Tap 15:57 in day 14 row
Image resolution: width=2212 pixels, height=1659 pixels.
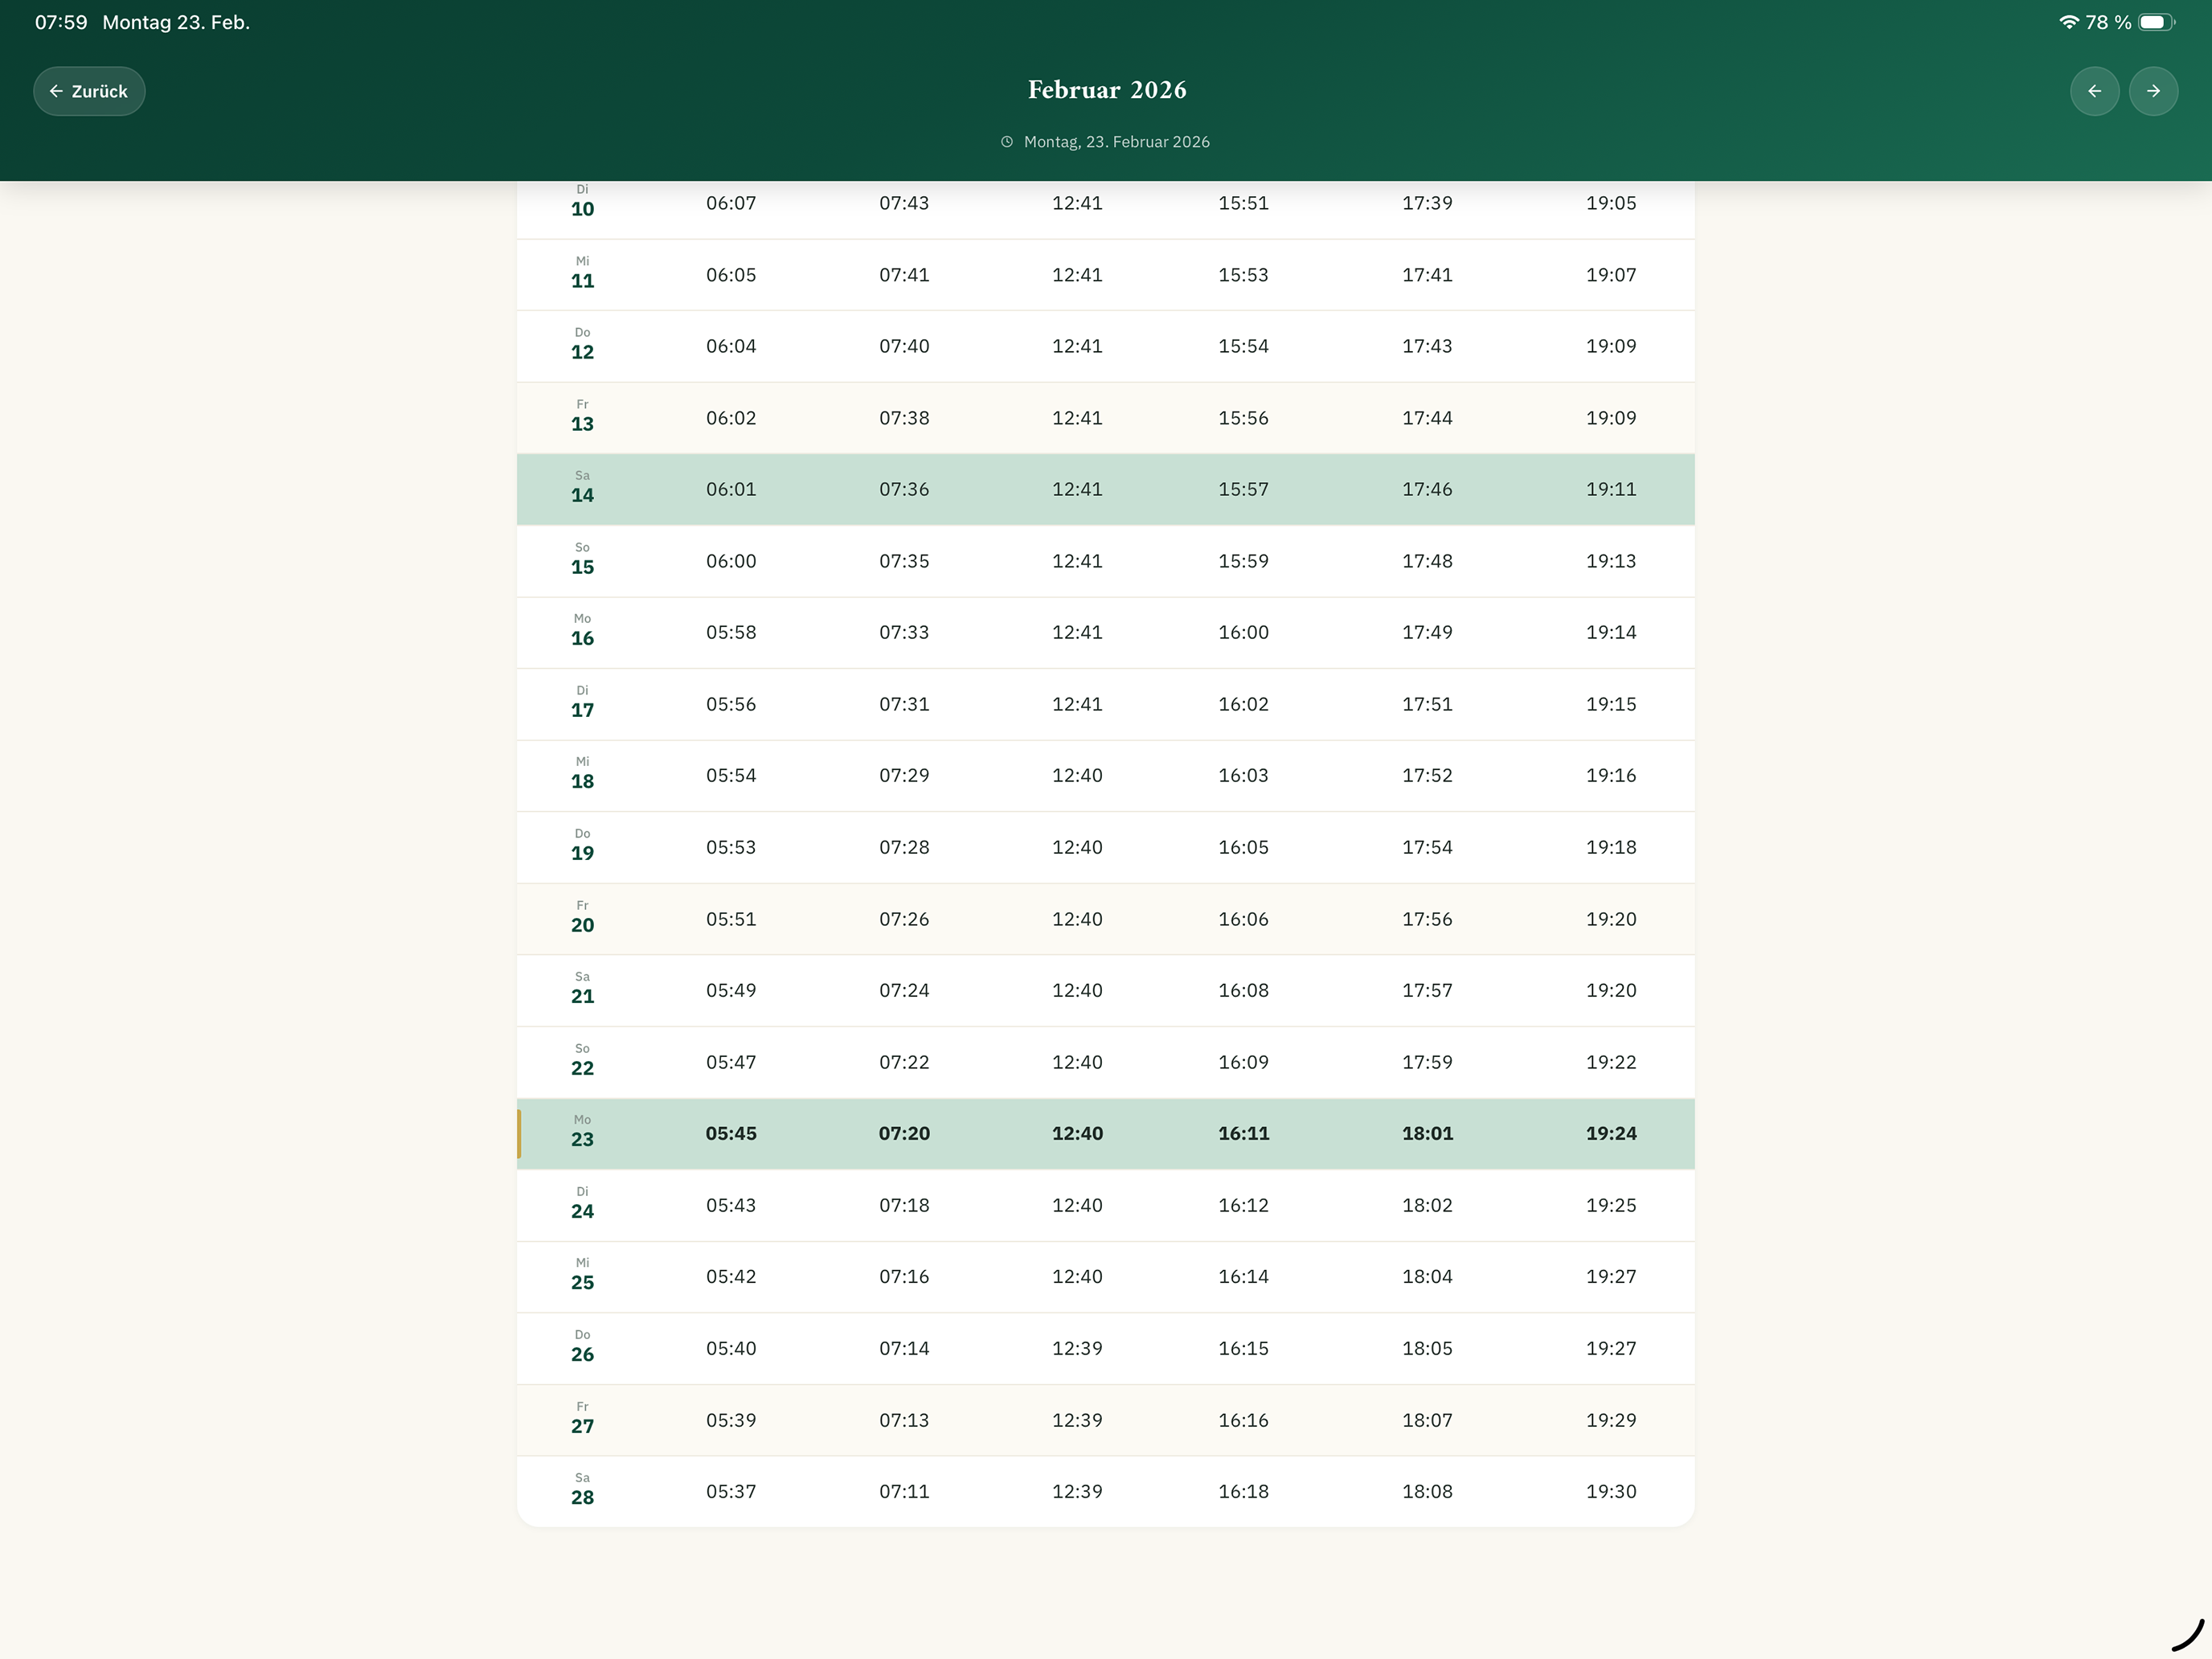click(x=1243, y=489)
